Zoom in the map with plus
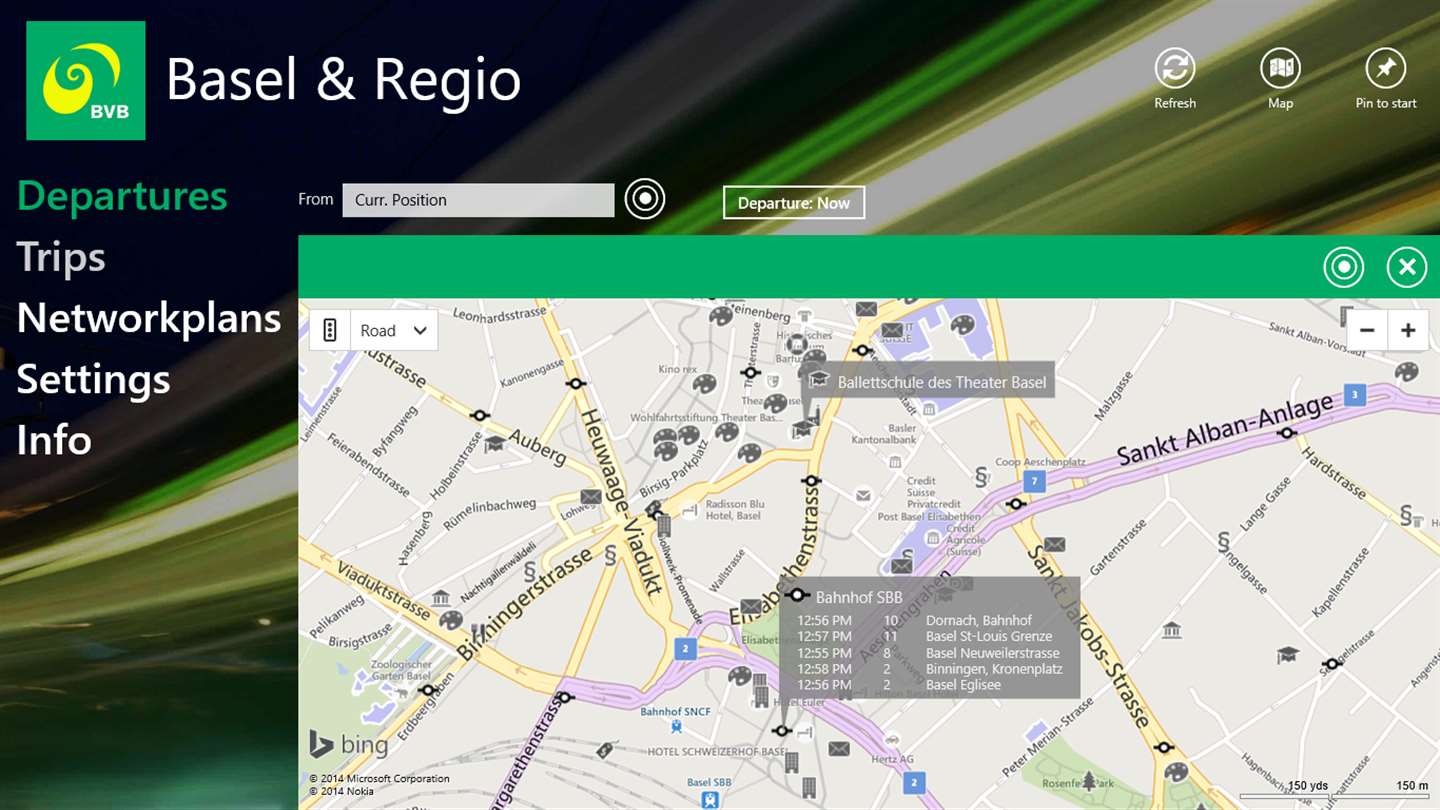This screenshot has height=810, width=1440. [1408, 330]
